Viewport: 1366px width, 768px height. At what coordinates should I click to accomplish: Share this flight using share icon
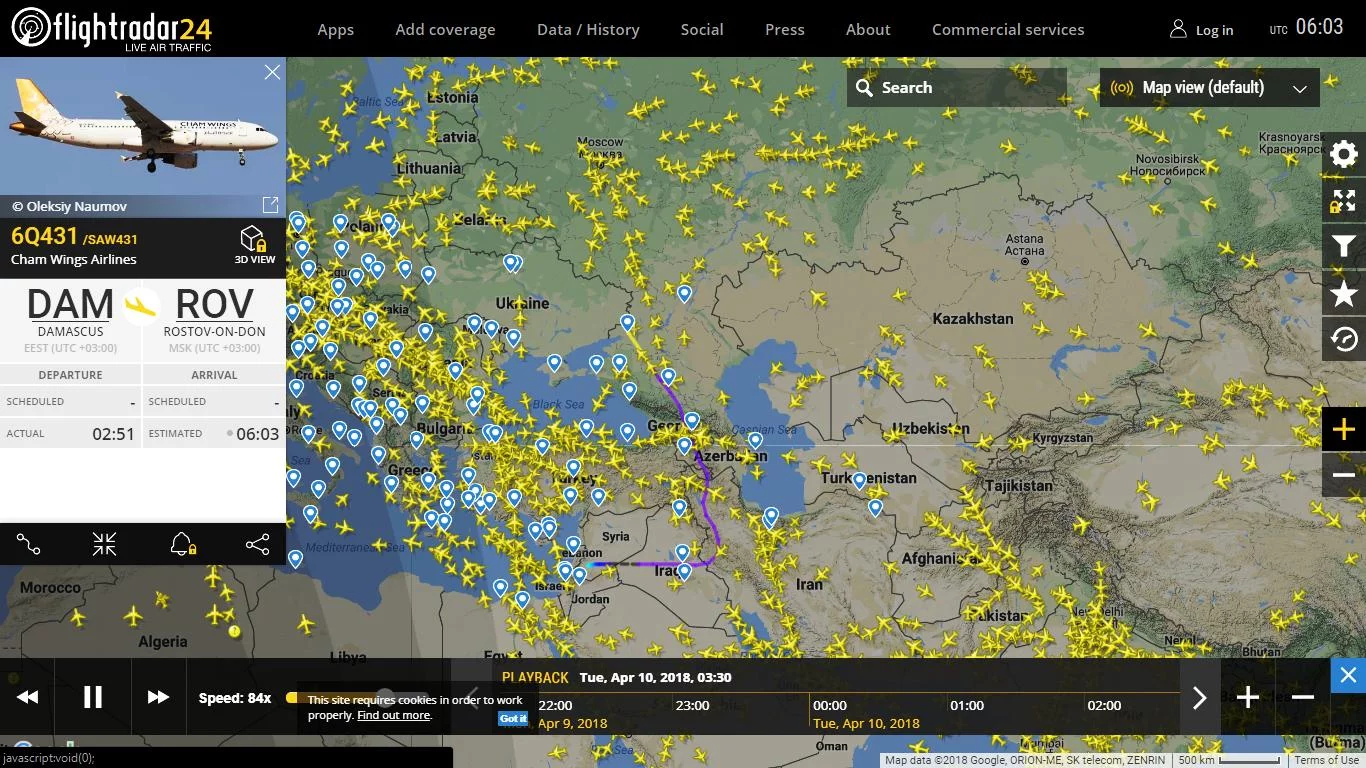coord(257,544)
